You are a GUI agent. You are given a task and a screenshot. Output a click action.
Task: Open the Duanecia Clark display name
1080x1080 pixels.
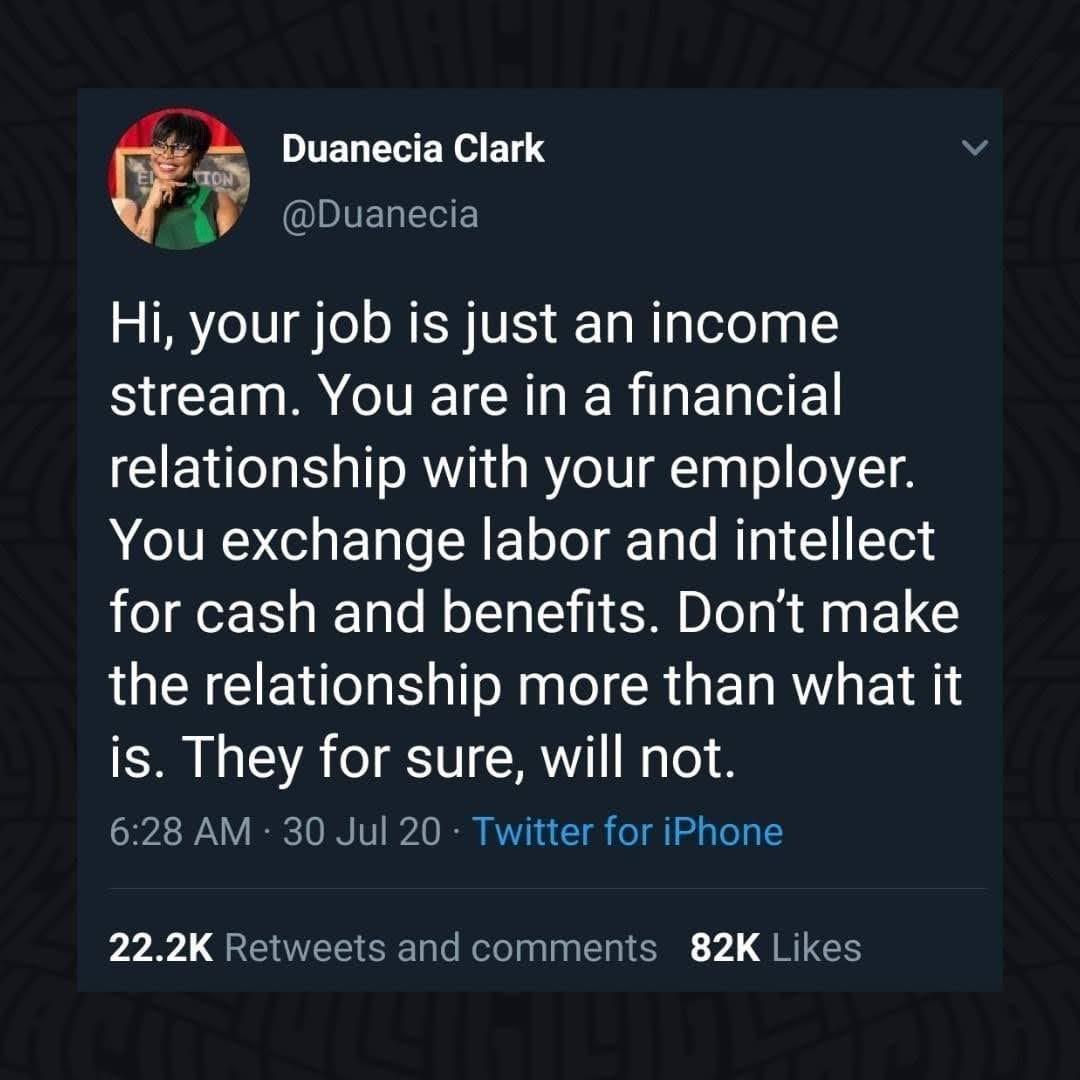(413, 149)
